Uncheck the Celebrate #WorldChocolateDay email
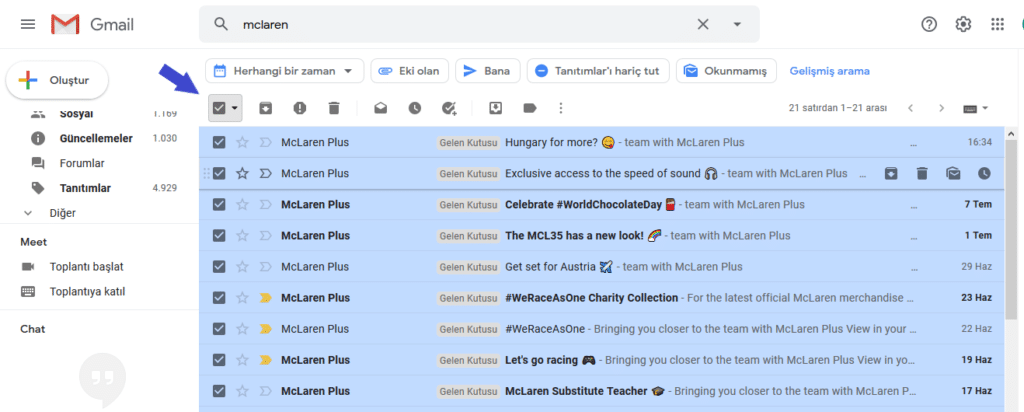The height and width of the screenshot is (412, 1024). coord(219,204)
